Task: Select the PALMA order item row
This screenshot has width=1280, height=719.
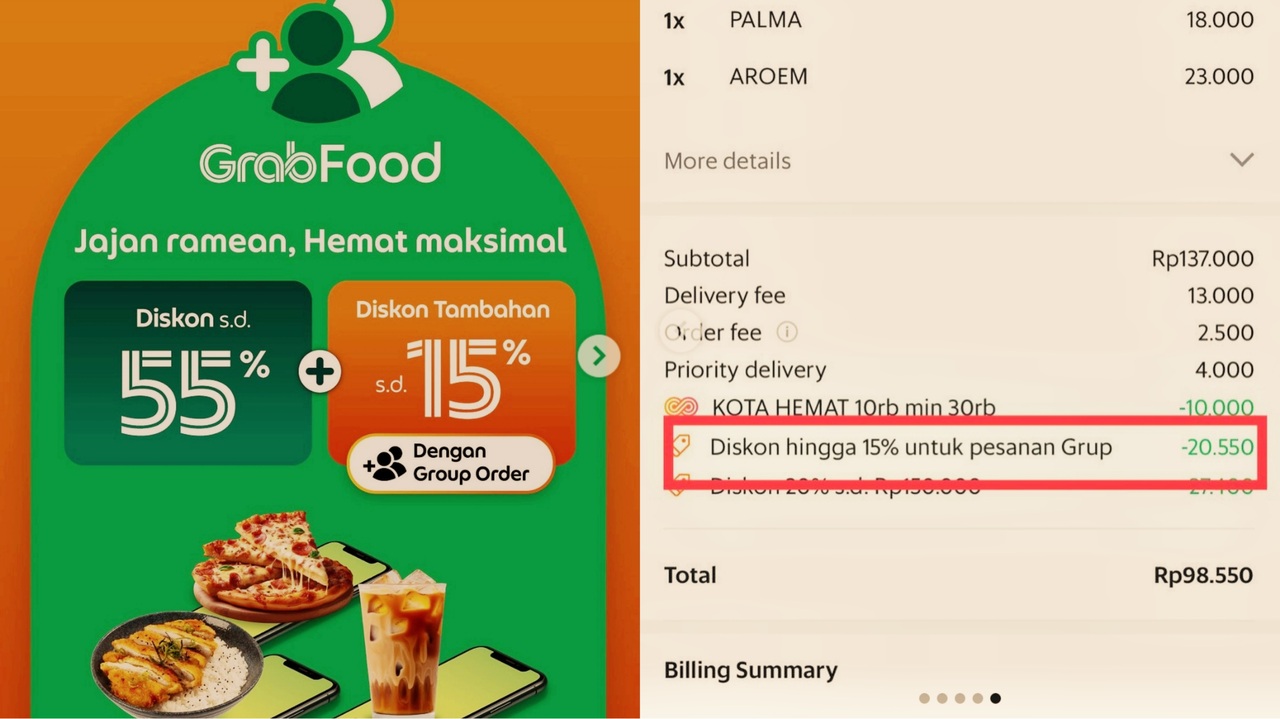Action: [959, 20]
